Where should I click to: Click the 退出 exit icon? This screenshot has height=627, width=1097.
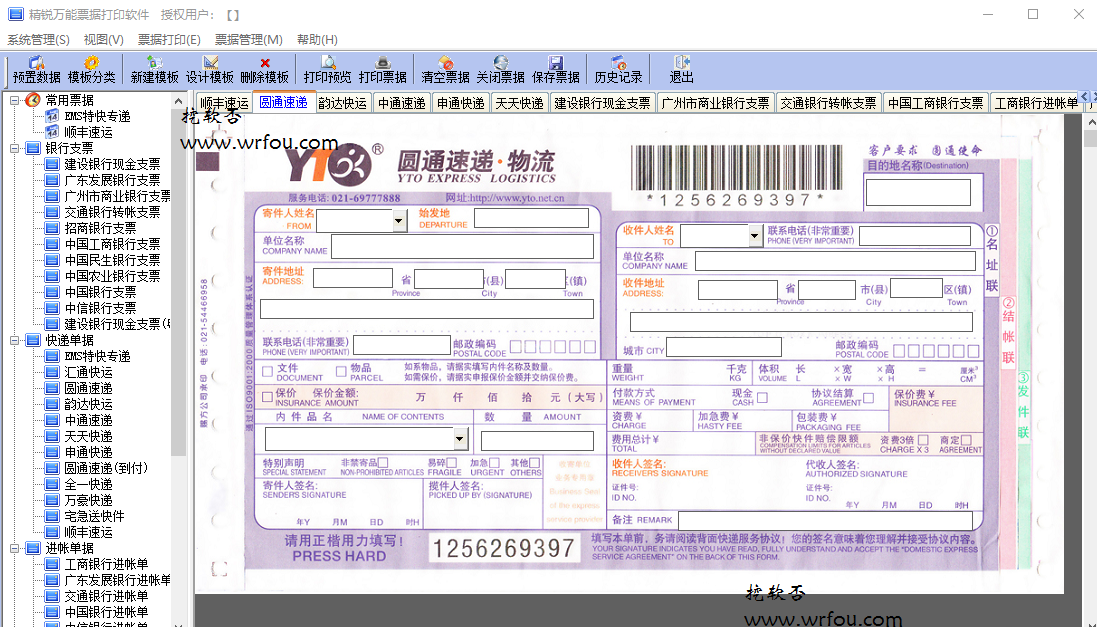[x=681, y=70]
